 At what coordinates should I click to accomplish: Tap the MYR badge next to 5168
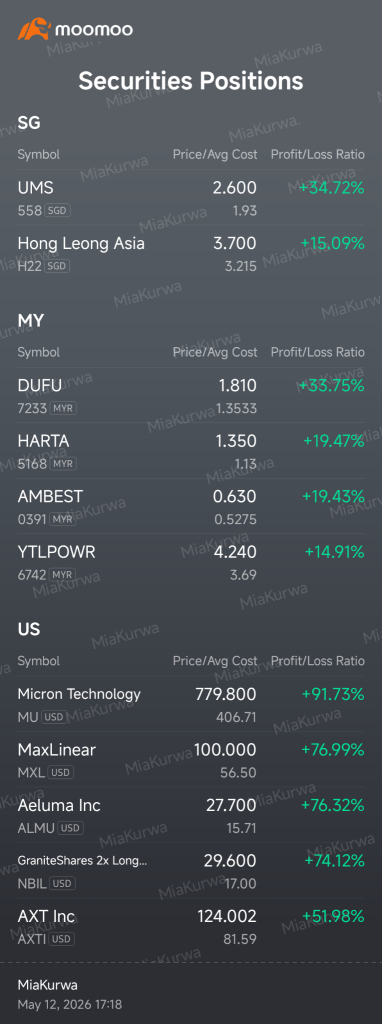[x=63, y=464]
